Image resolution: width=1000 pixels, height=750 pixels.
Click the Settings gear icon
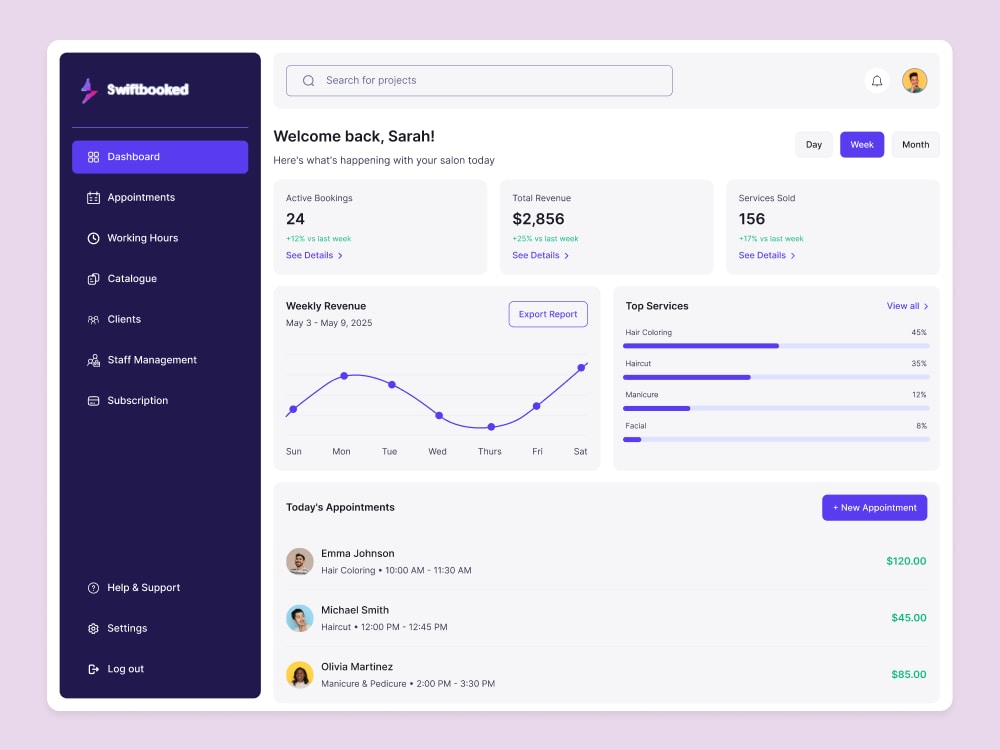pos(93,628)
